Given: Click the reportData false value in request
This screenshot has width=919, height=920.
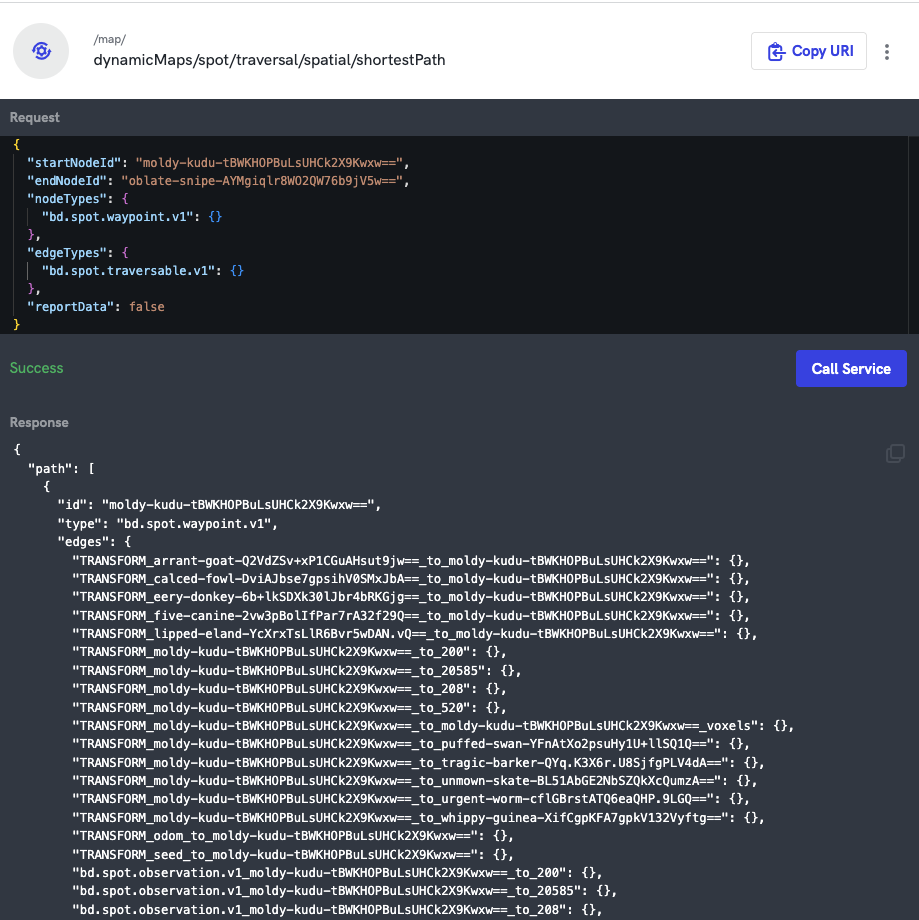Looking at the screenshot, I should [146, 306].
